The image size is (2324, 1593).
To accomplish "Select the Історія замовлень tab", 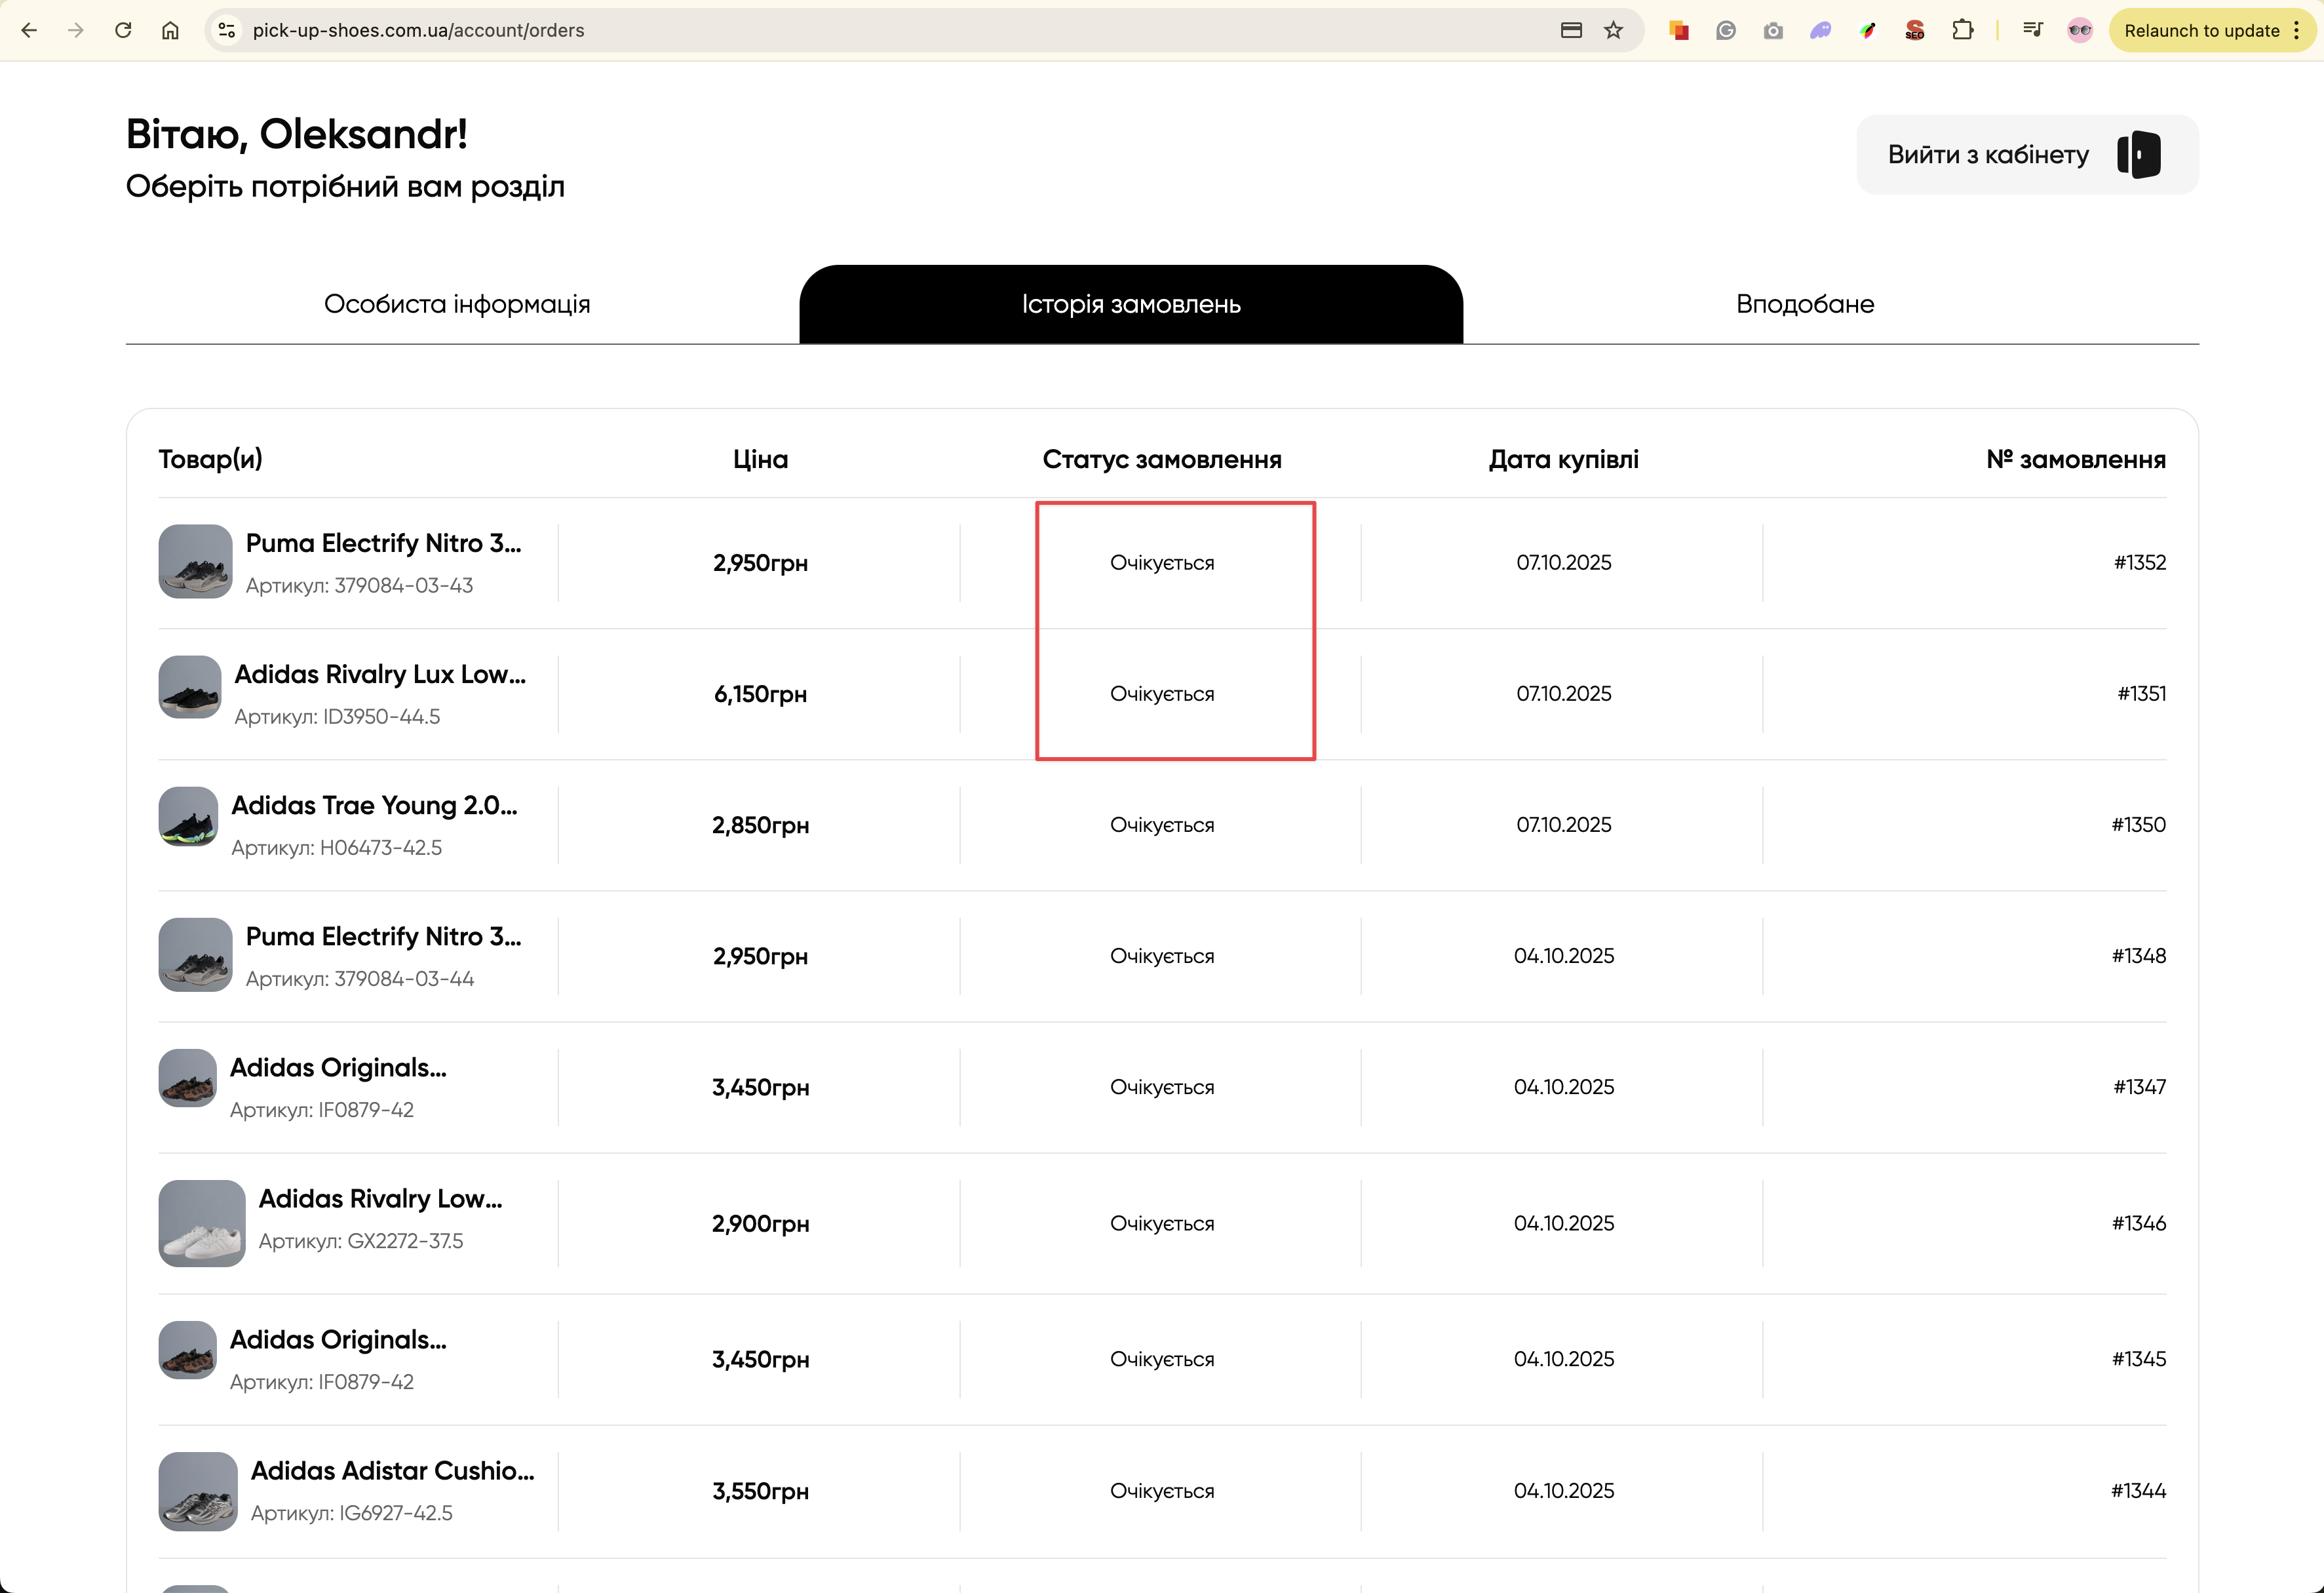I will pos(1131,304).
